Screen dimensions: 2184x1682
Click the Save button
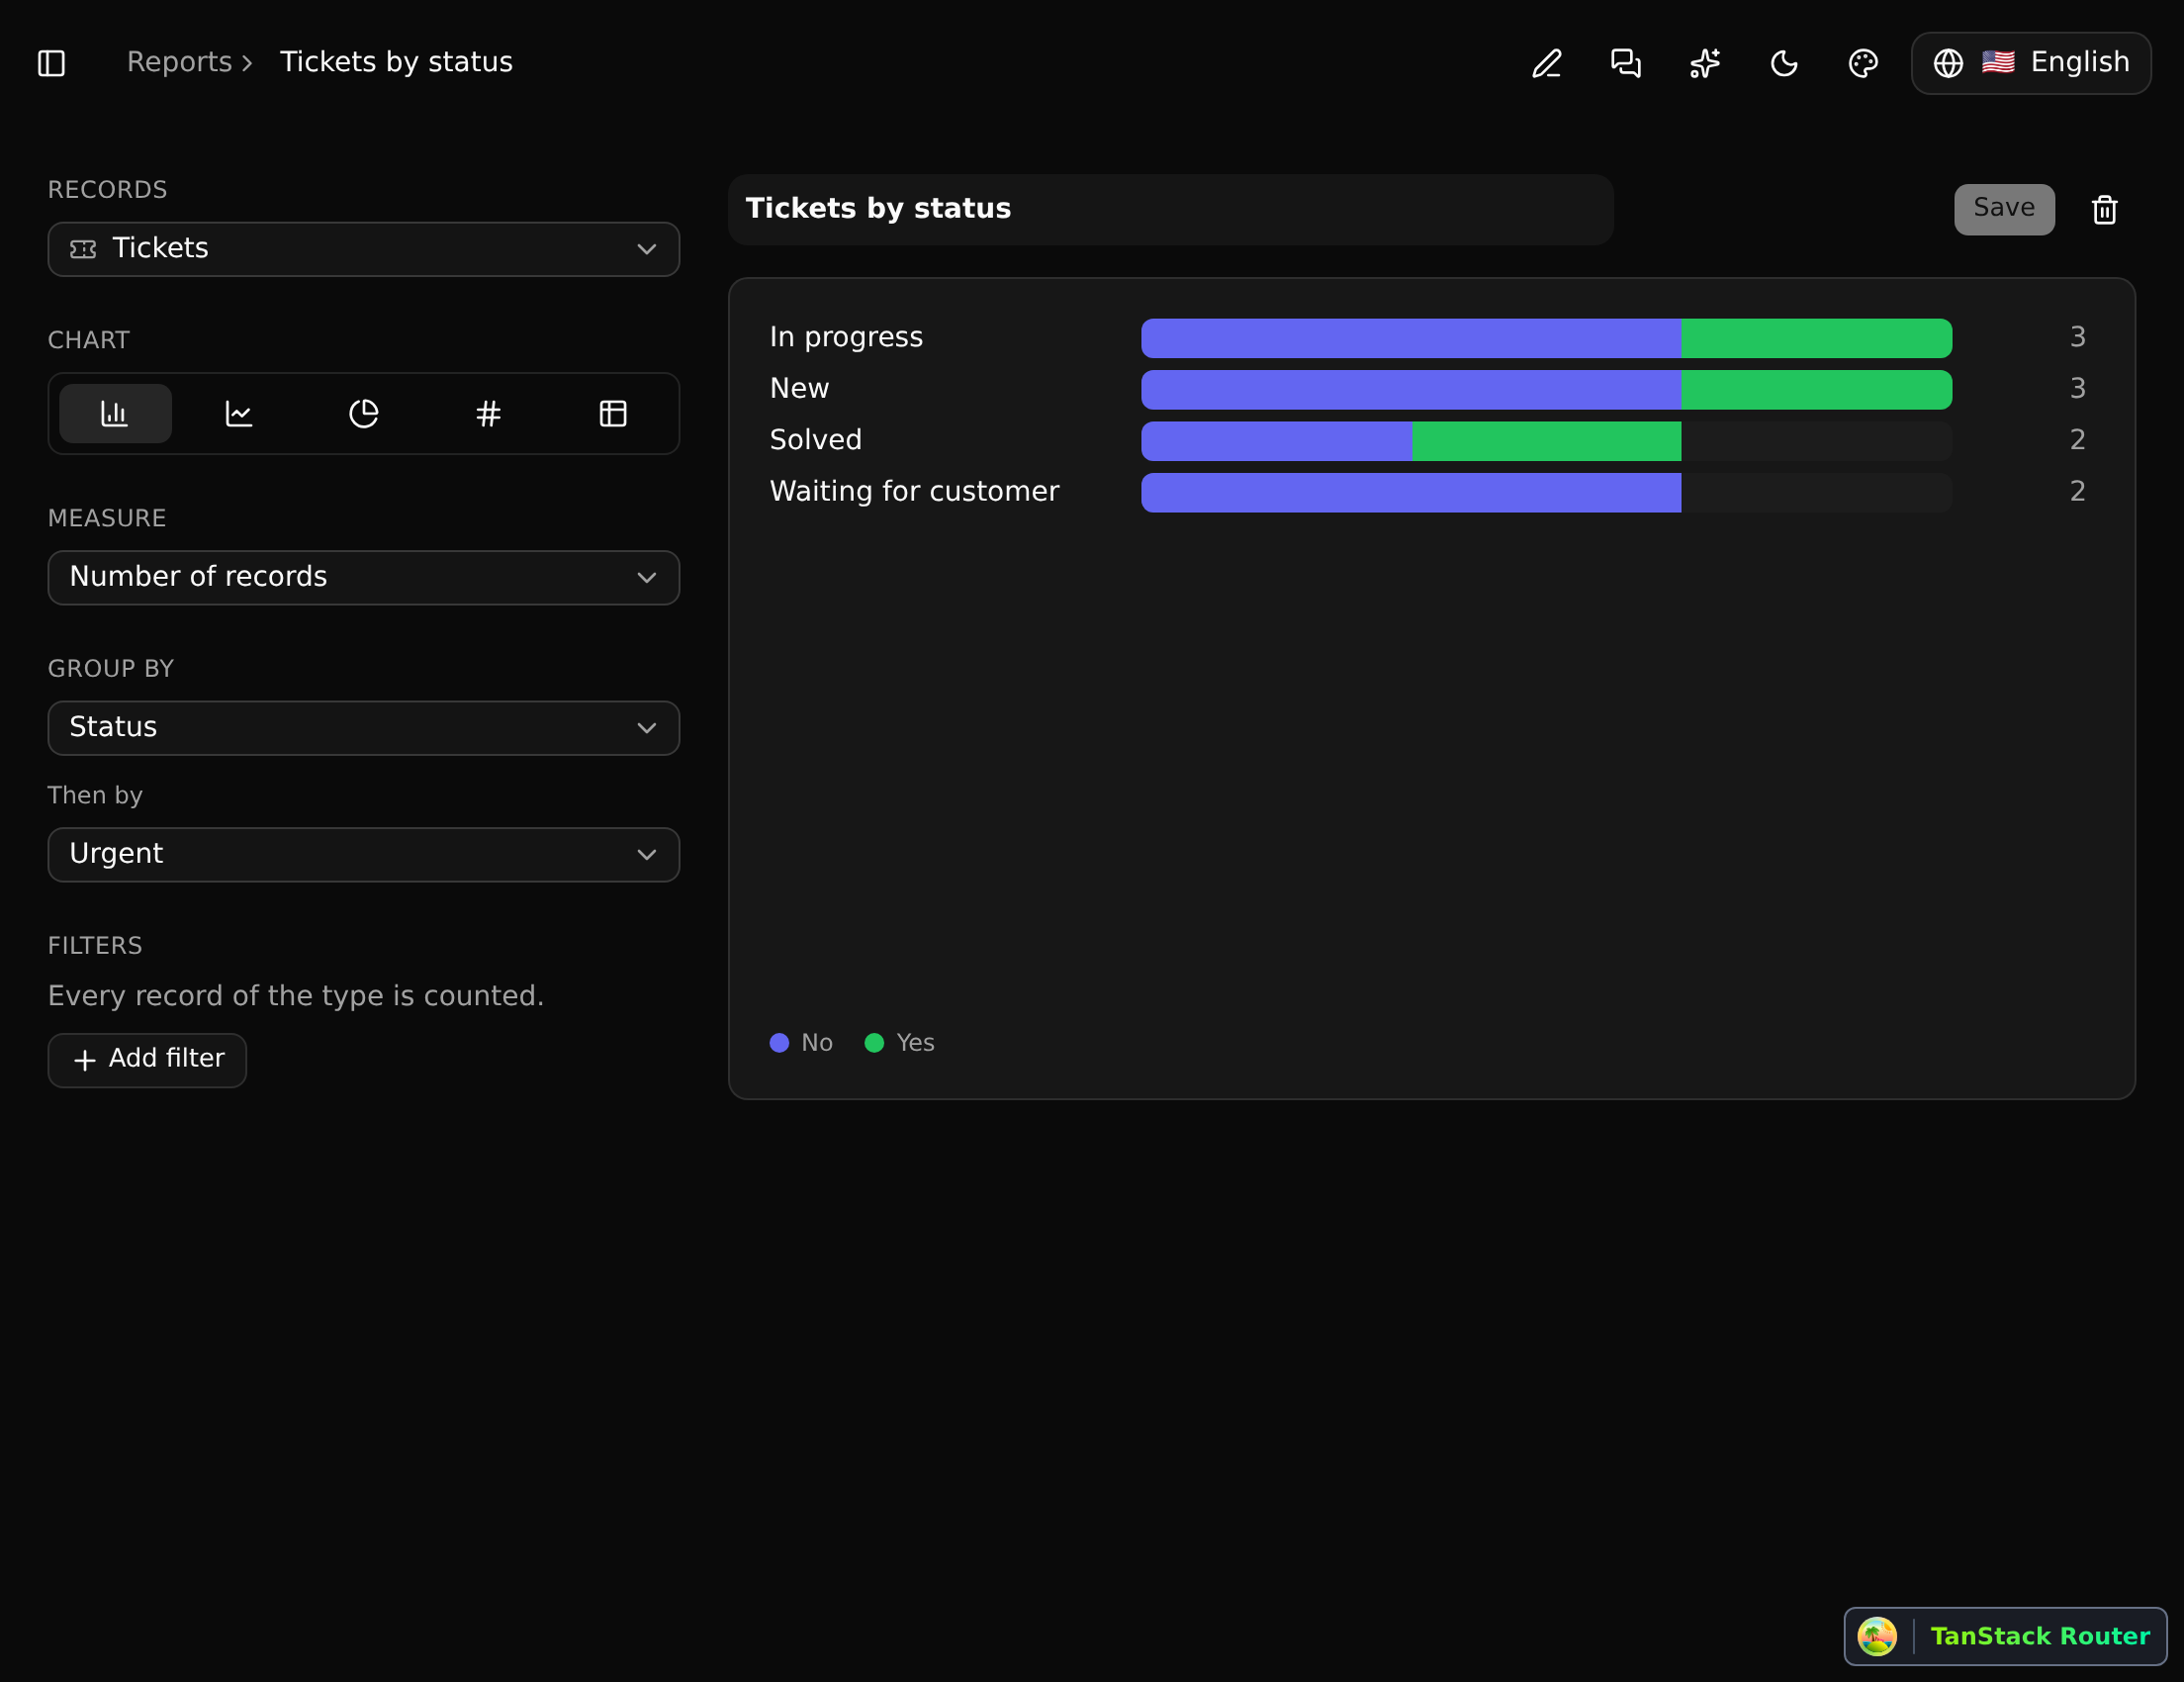tap(2004, 210)
